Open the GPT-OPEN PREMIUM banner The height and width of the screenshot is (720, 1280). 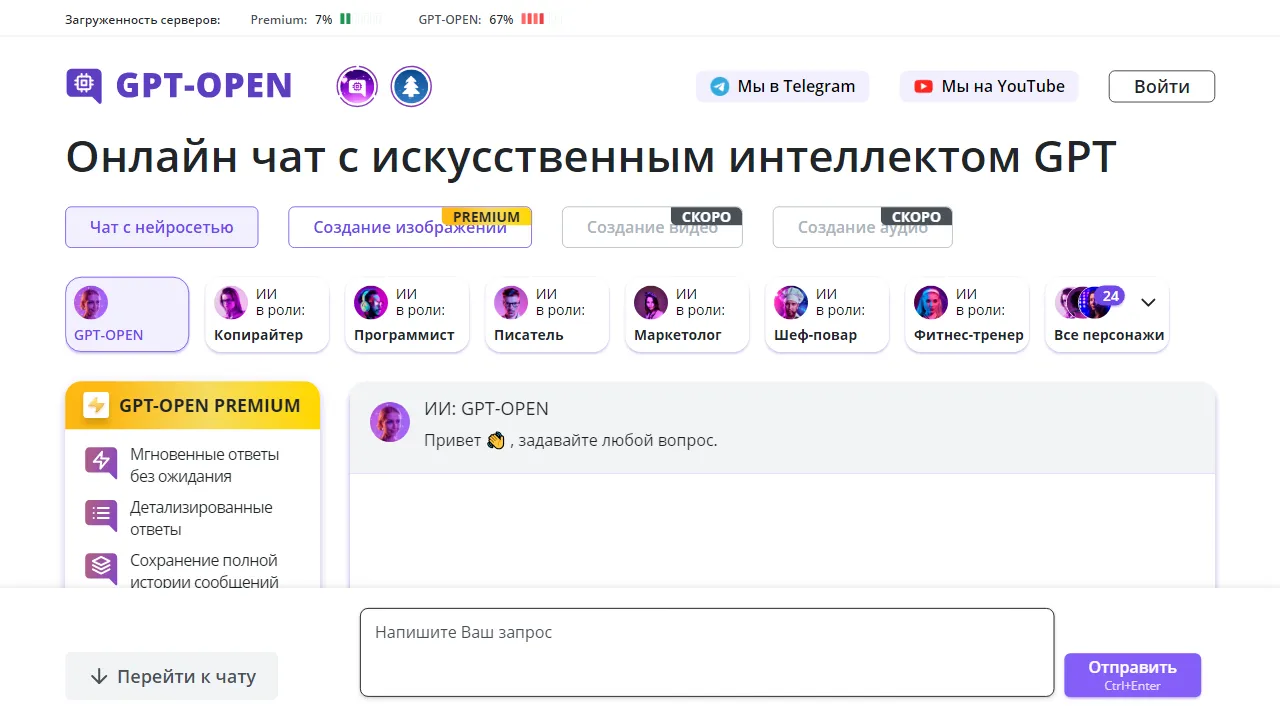(193, 405)
